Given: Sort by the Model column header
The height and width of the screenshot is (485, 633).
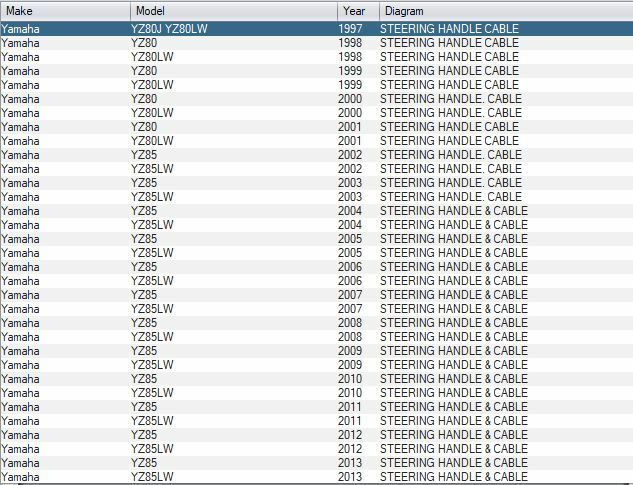Looking at the screenshot, I should point(234,11).
